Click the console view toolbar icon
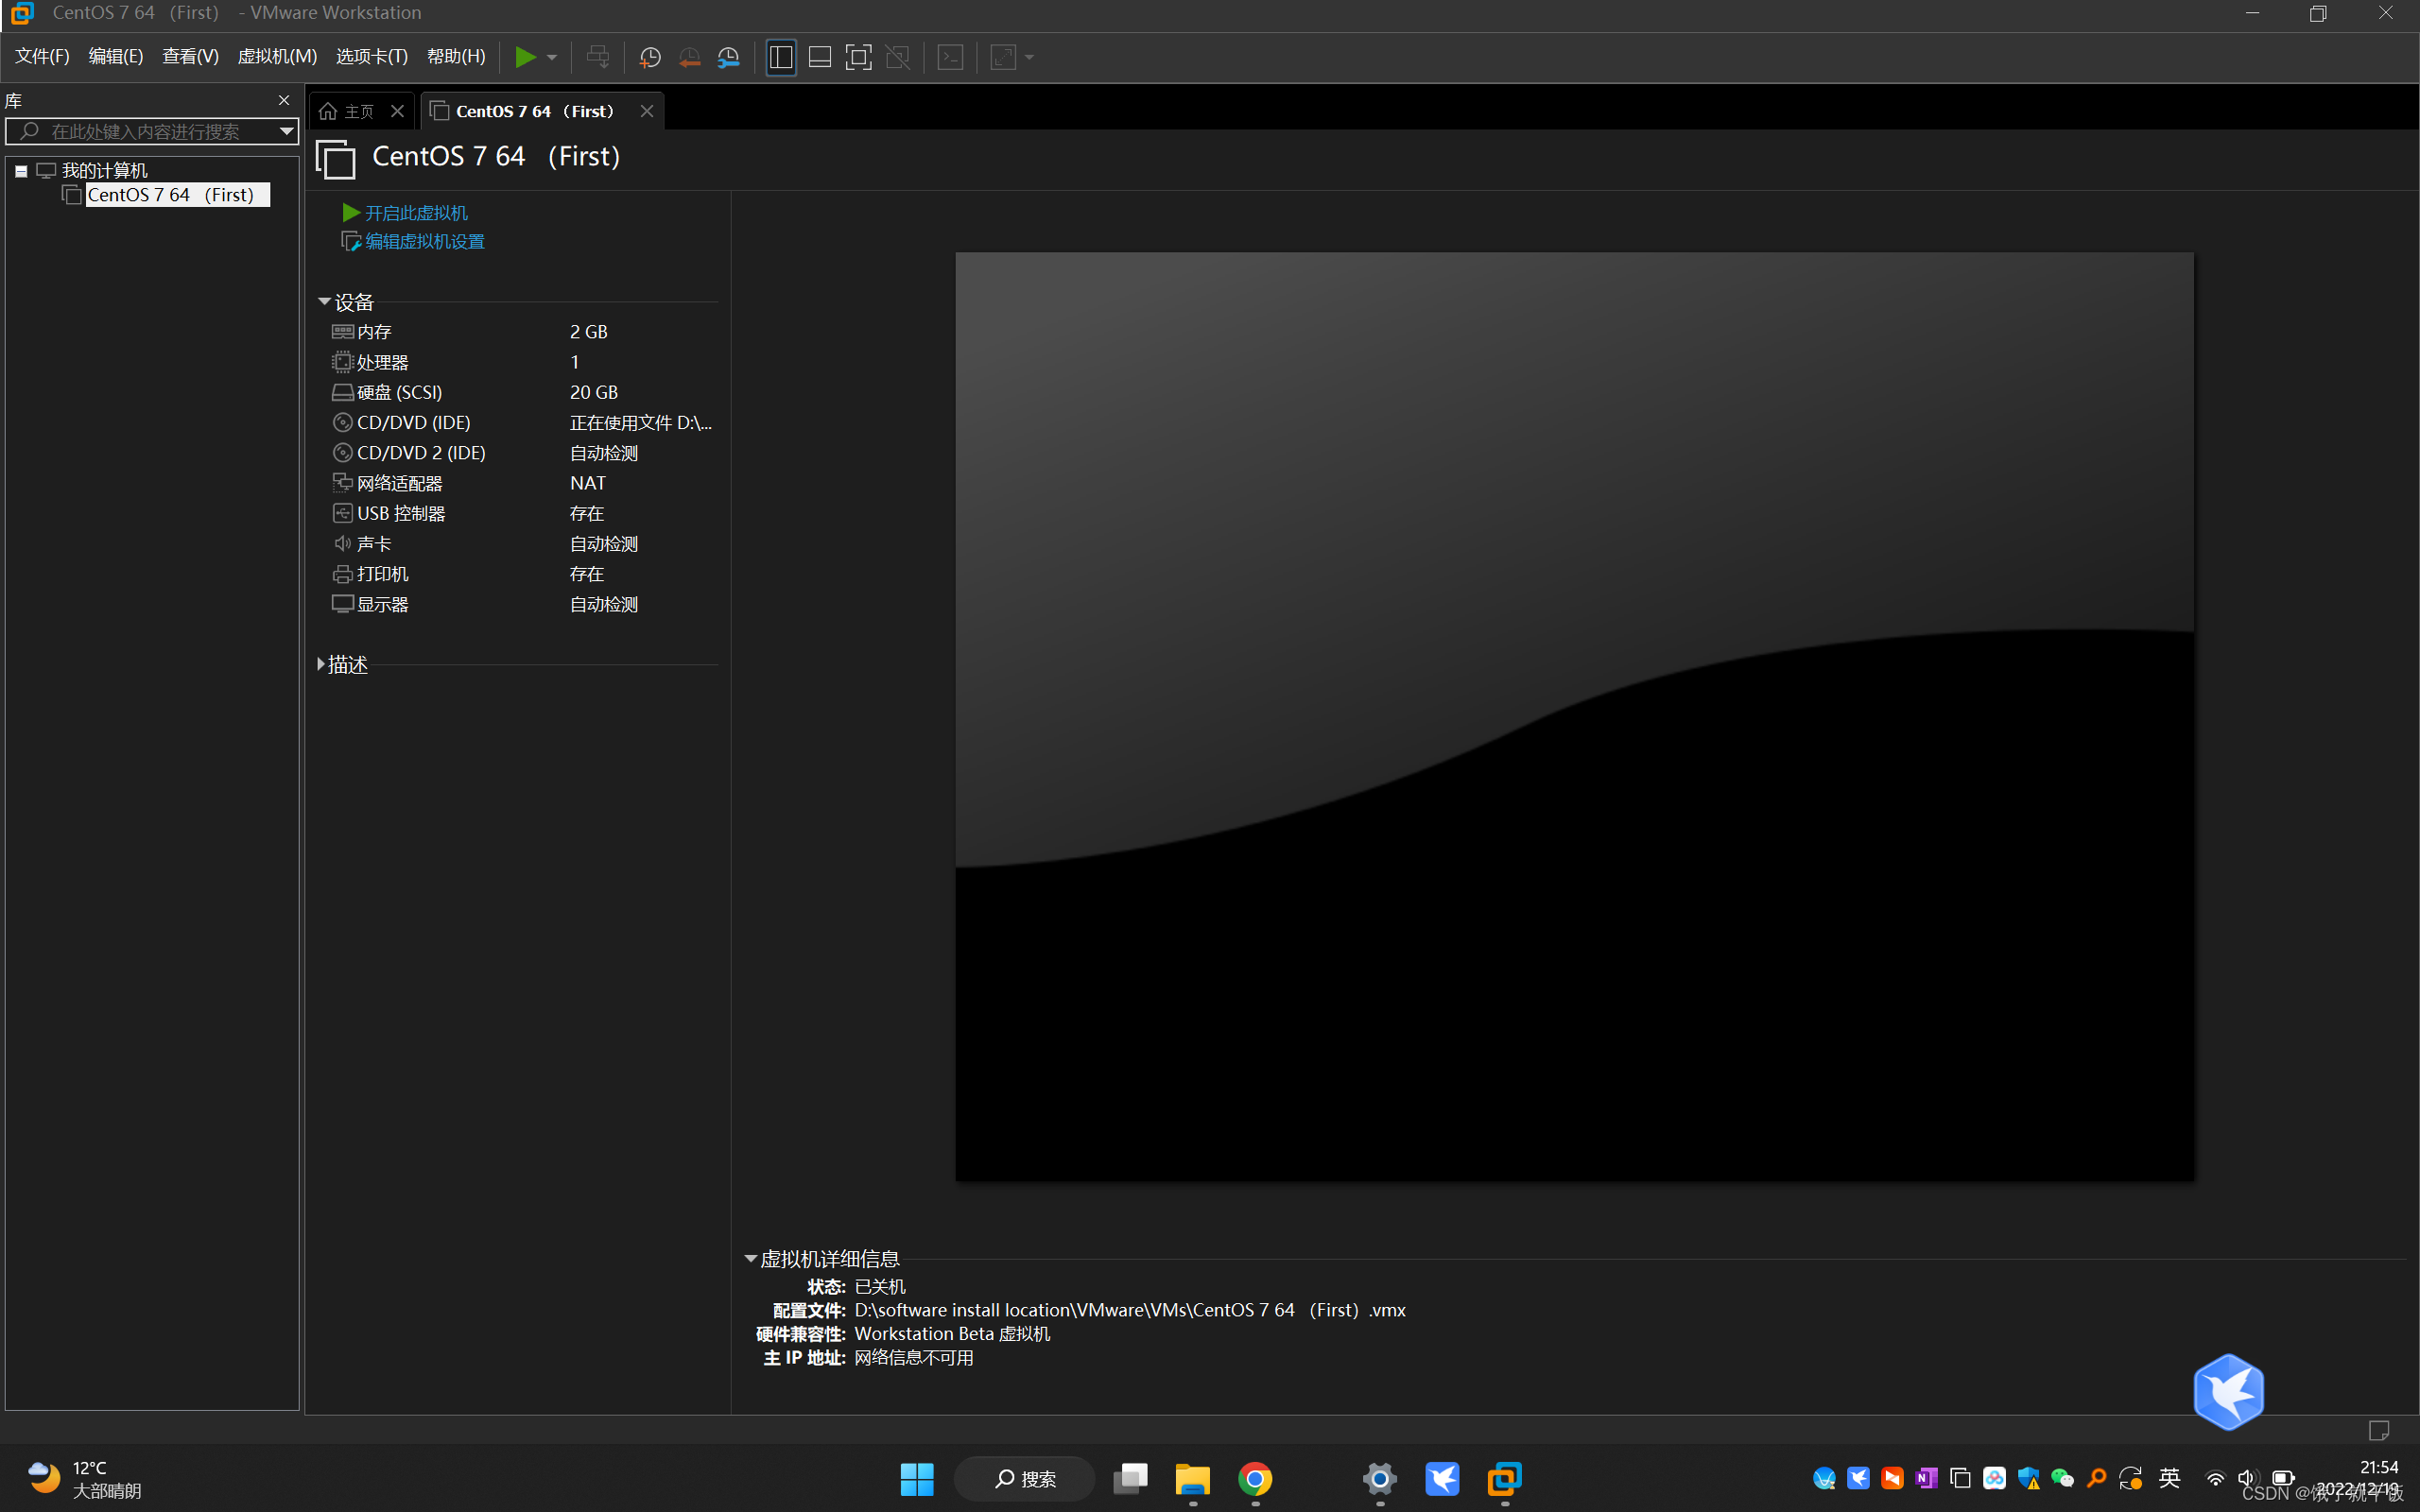This screenshot has height=1512, width=2420. tap(950, 57)
